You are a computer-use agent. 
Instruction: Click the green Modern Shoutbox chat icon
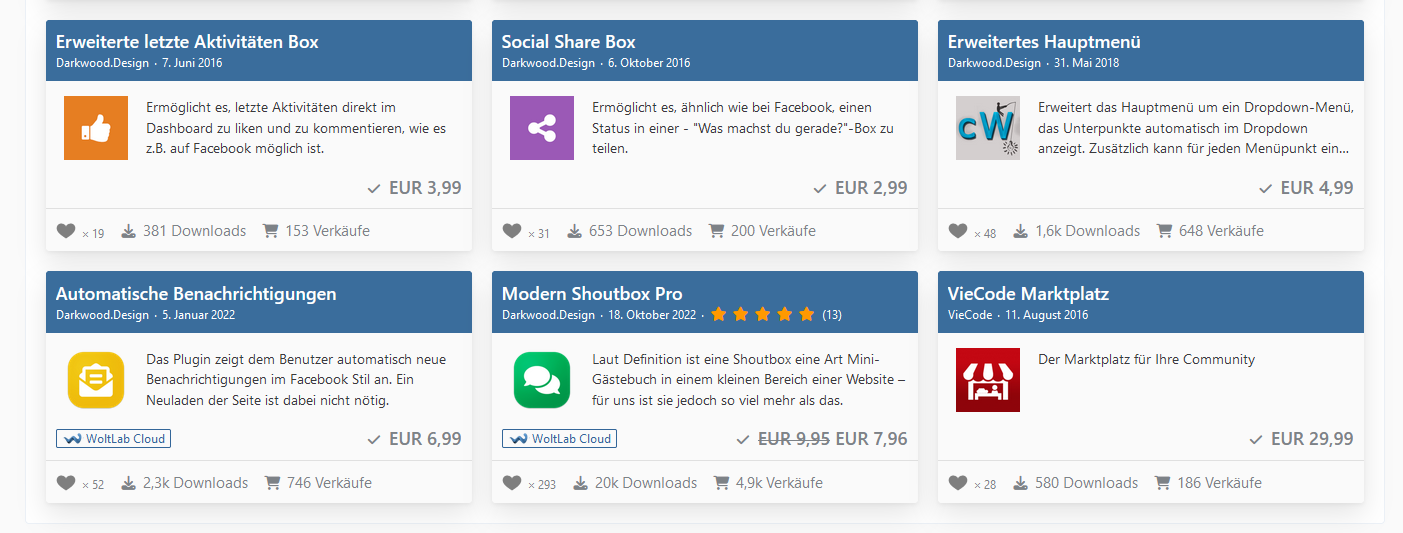542,380
